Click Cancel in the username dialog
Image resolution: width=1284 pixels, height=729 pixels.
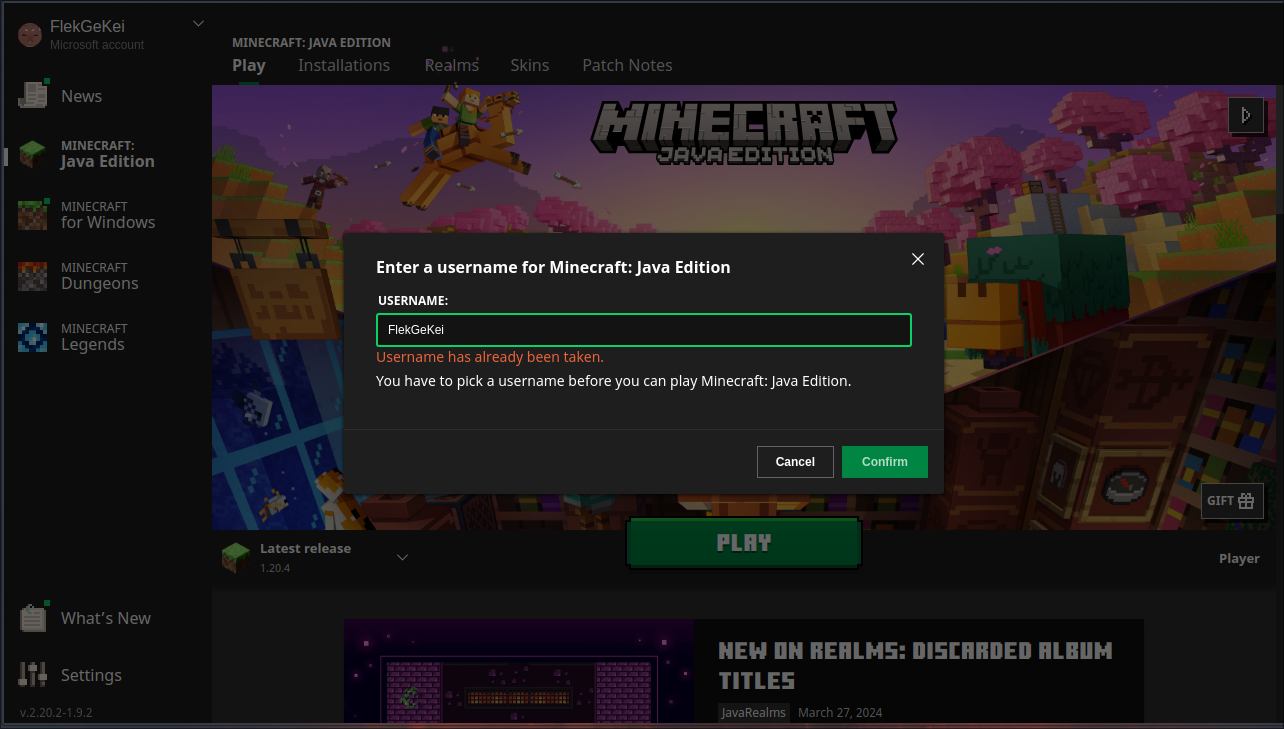point(795,461)
